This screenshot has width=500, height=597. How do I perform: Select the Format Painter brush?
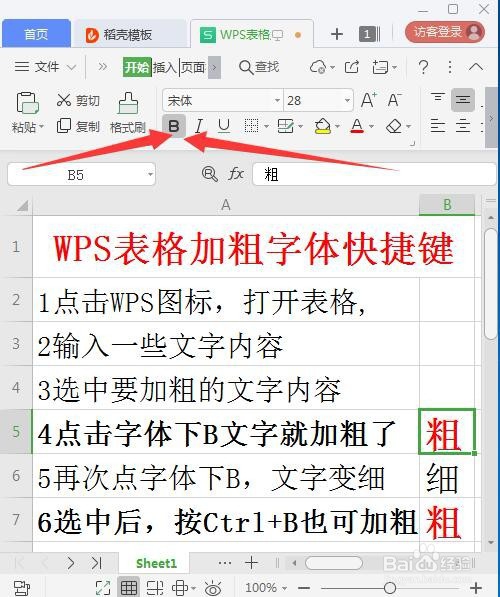pyautogui.click(x=128, y=103)
